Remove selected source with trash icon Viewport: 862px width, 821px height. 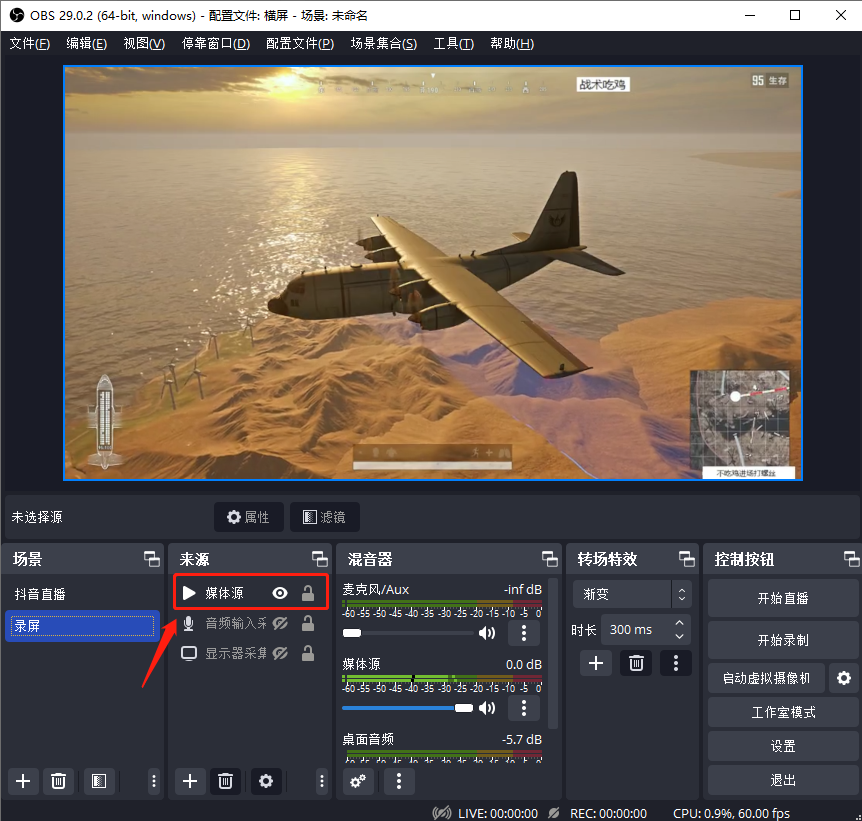pyautogui.click(x=225, y=781)
